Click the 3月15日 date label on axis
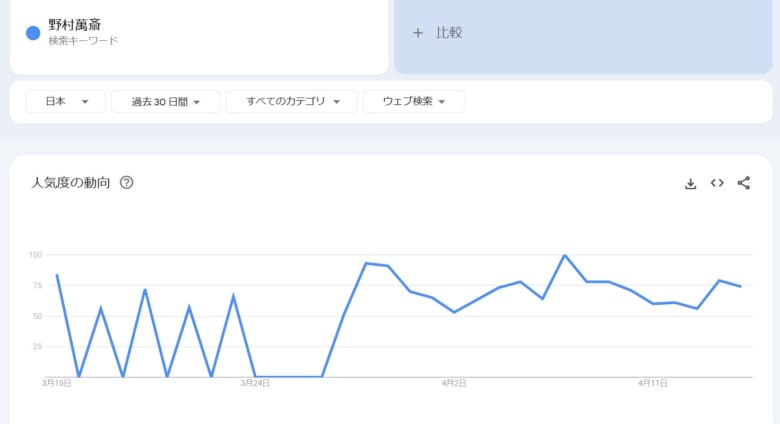This screenshot has width=780, height=424. pos(56,383)
